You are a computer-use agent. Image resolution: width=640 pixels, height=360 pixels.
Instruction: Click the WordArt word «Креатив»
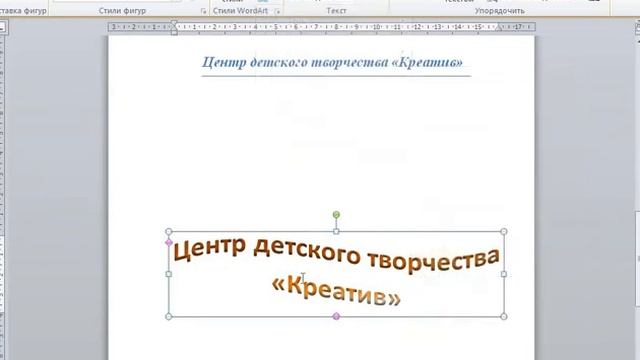point(336,291)
